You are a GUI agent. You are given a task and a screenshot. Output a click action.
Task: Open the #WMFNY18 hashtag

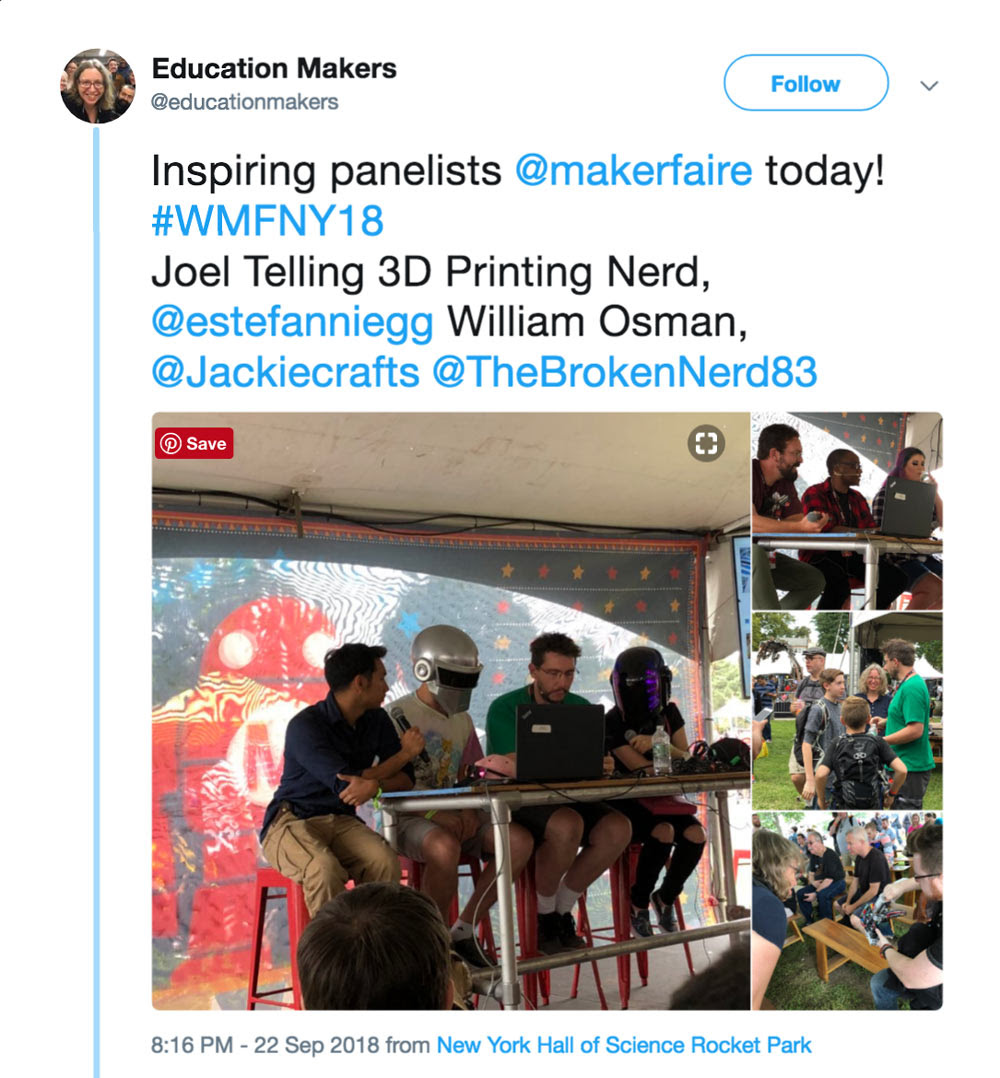(x=267, y=221)
